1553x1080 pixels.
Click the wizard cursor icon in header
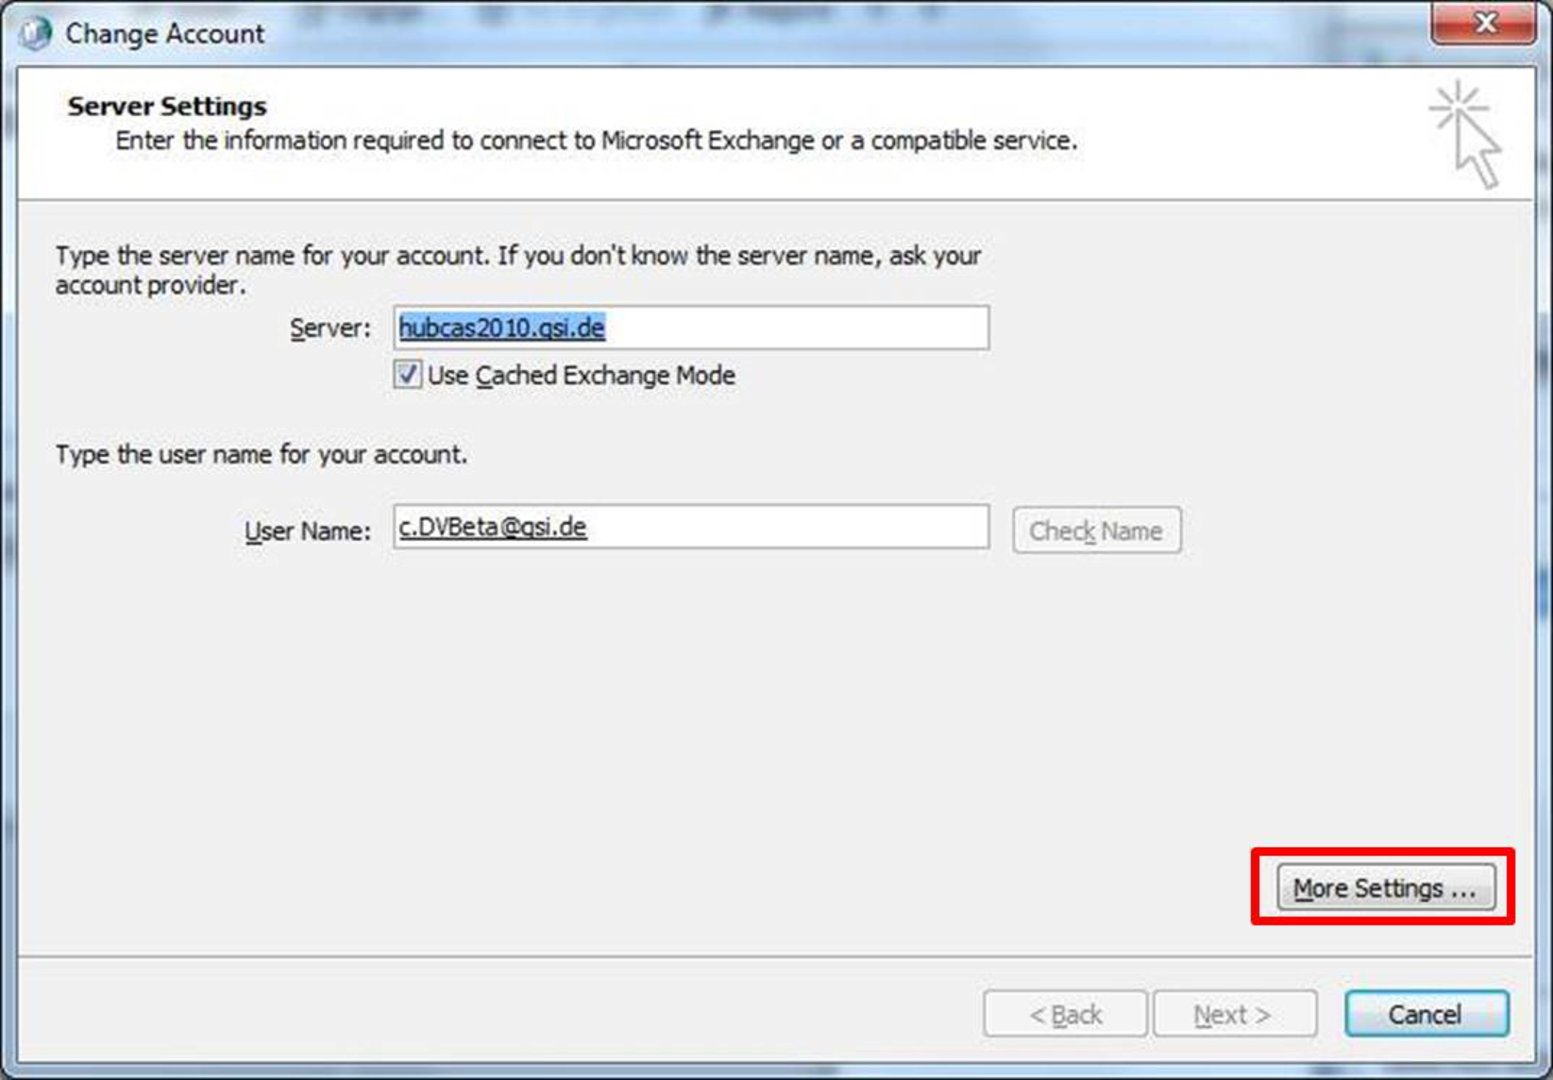coord(1466,134)
